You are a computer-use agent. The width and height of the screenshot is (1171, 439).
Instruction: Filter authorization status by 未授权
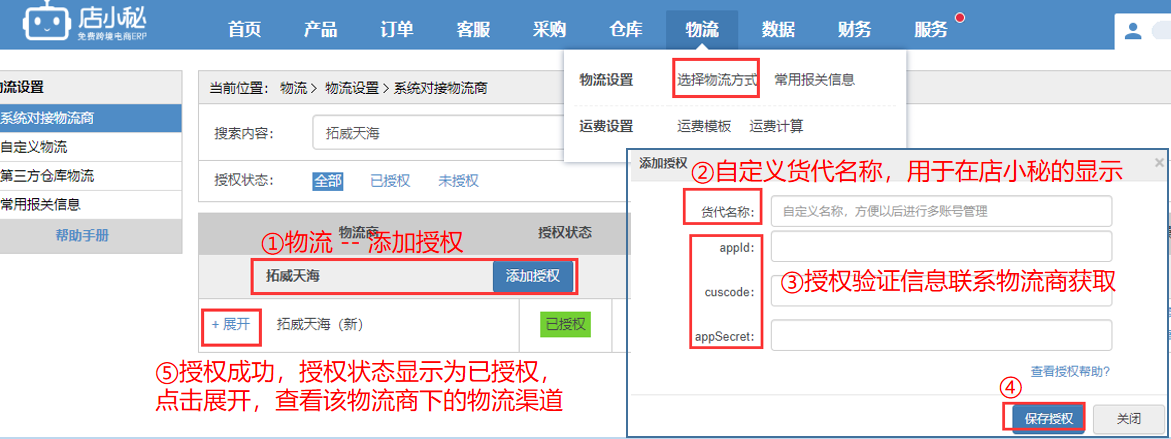tap(458, 181)
